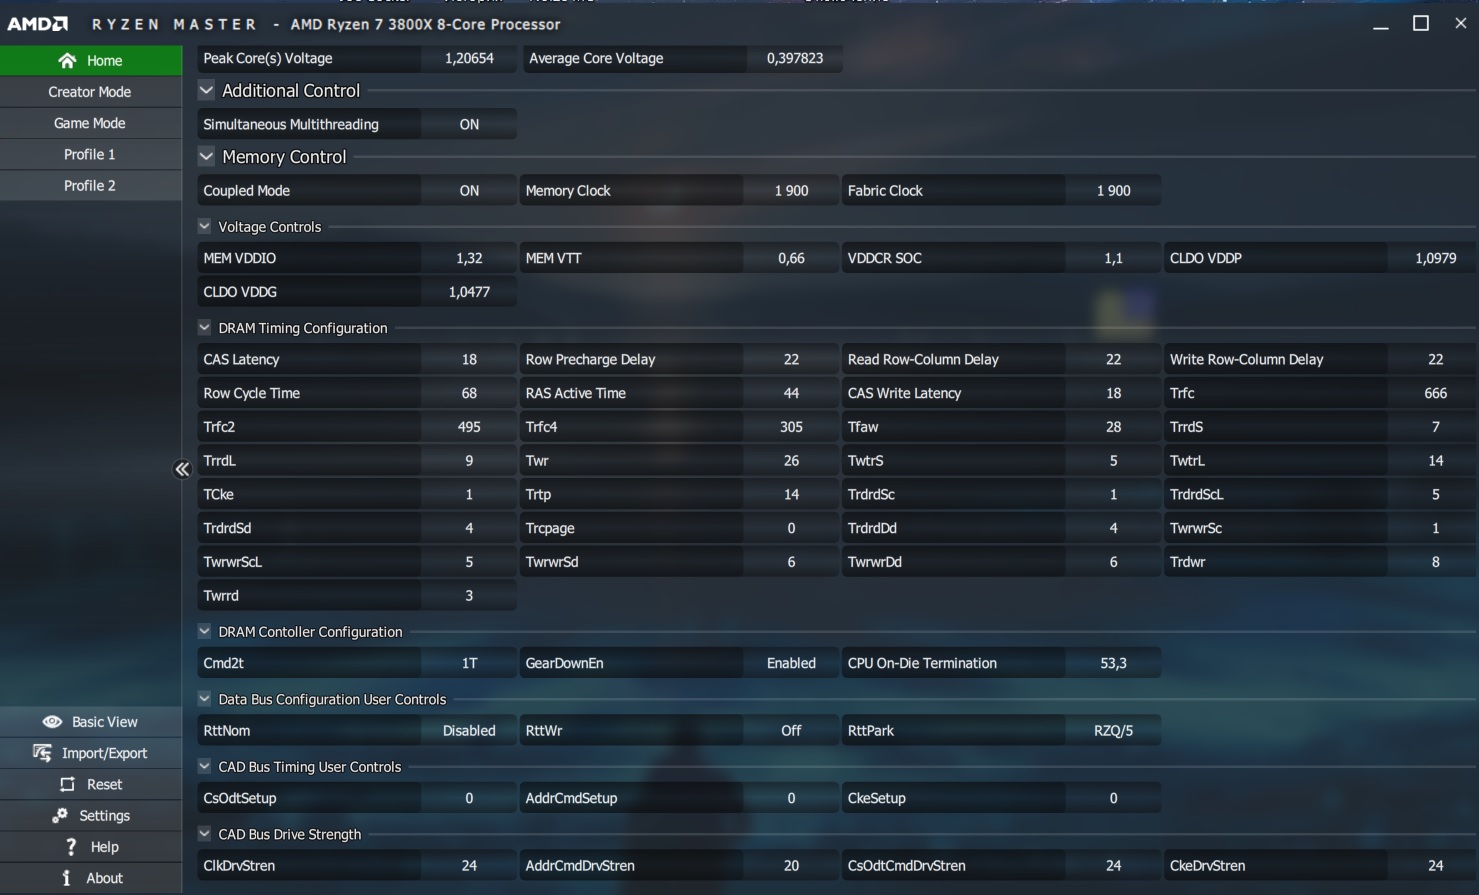Select MEM VTT value 0,66

click(x=791, y=258)
